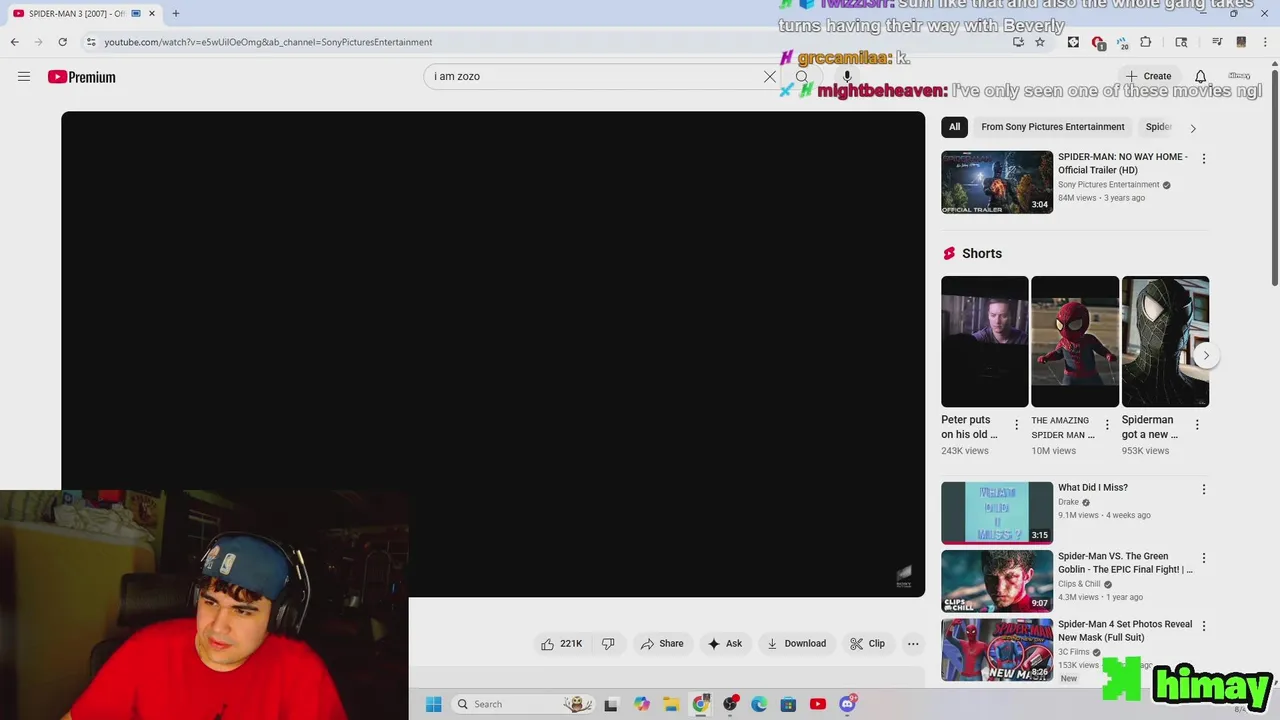Open 'Spiderman got a new' Short thumbnail
The width and height of the screenshot is (1280, 720).
(1165, 342)
